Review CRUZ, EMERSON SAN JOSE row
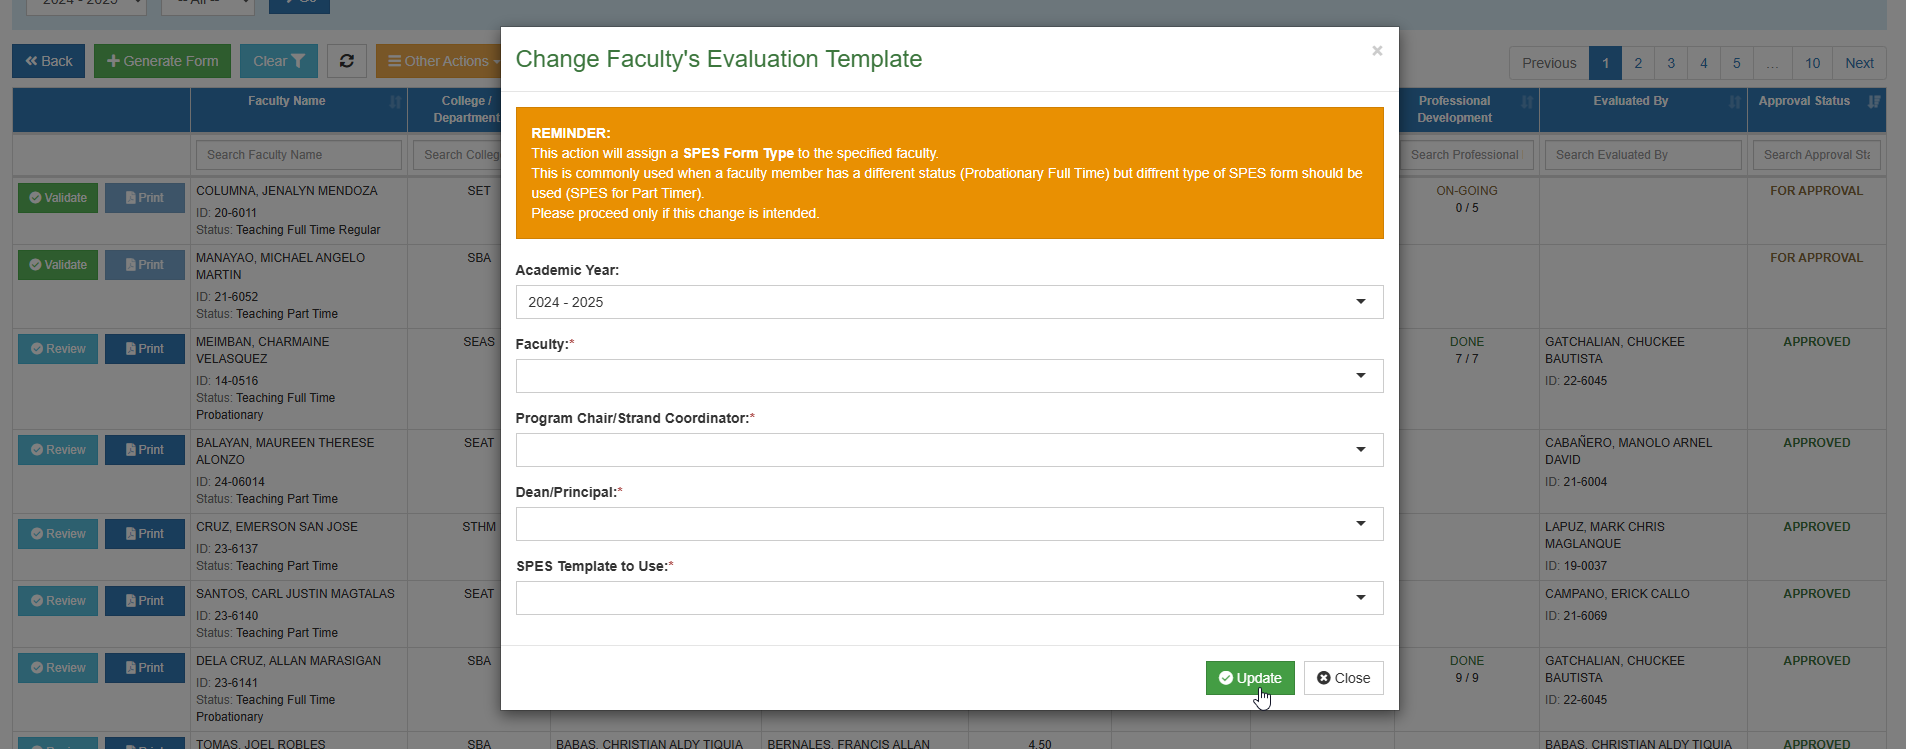This screenshot has width=1906, height=749. (58, 534)
